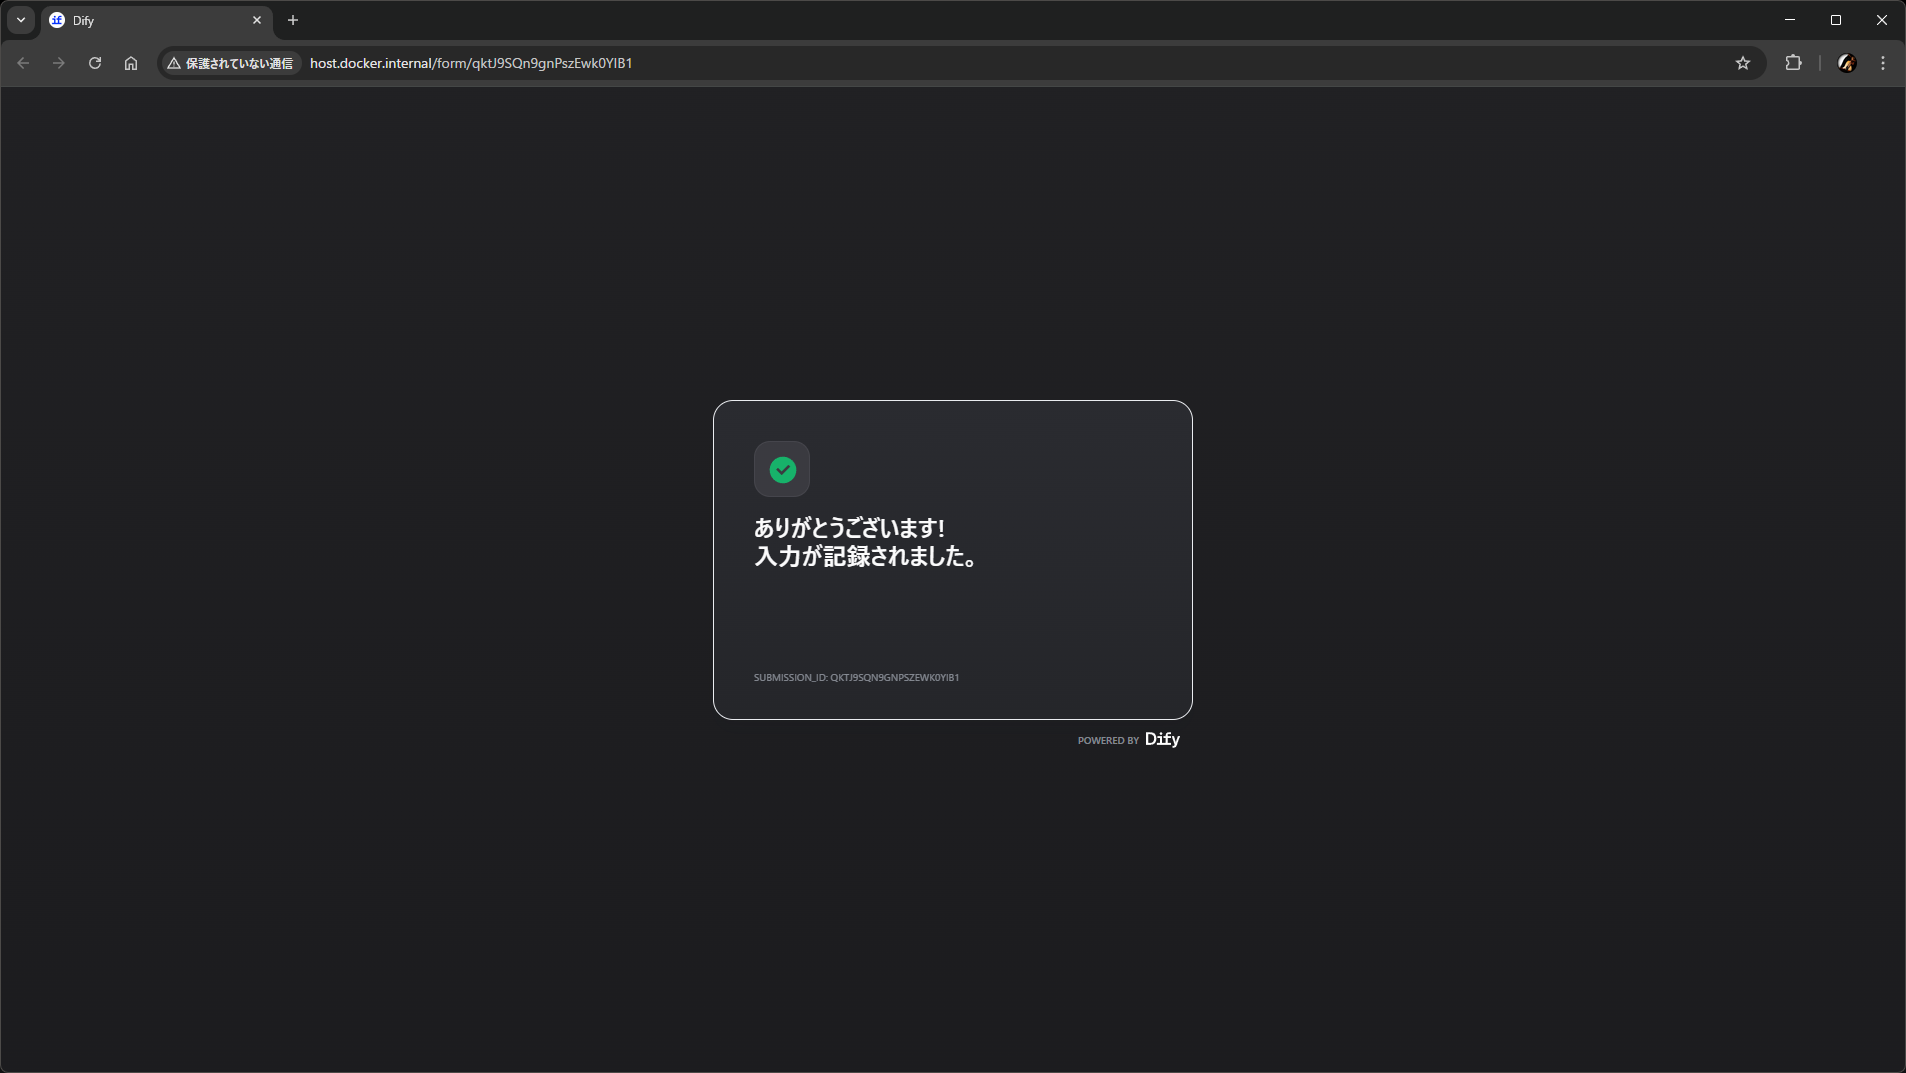Image resolution: width=1906 pixels, height=1073 pixels.
Task: Open the tab search dropdown chevron
Action: 21,20
